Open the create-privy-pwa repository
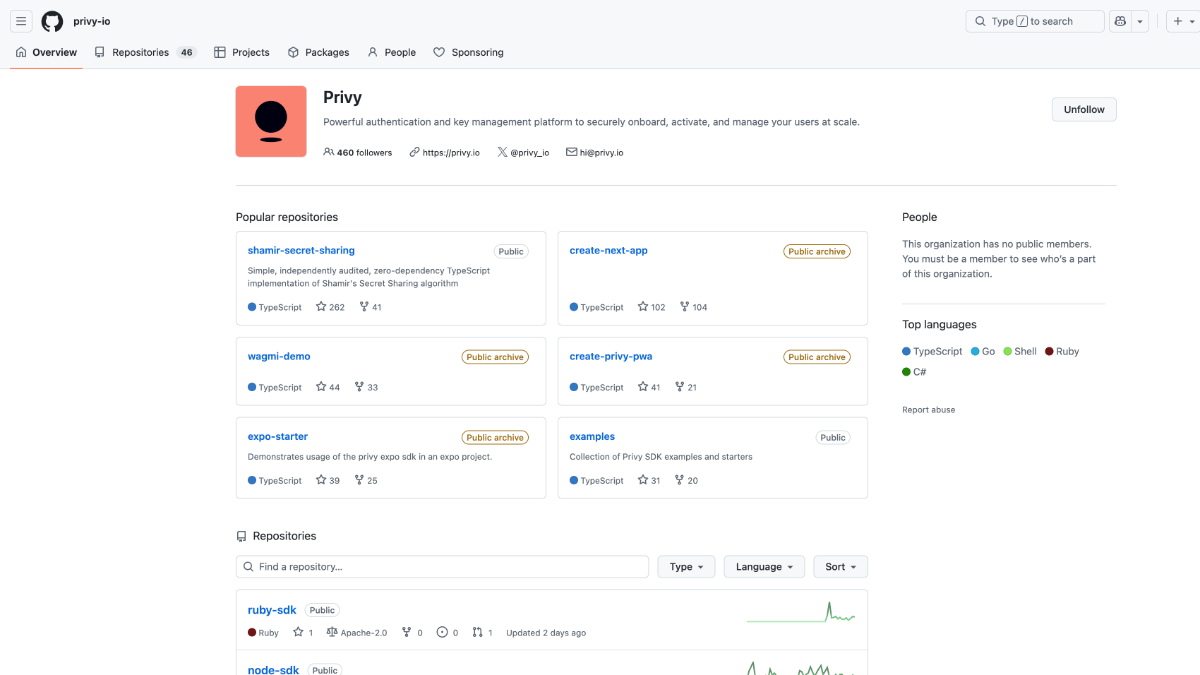This screenshot has height=675, width=1200. point(611,356)
